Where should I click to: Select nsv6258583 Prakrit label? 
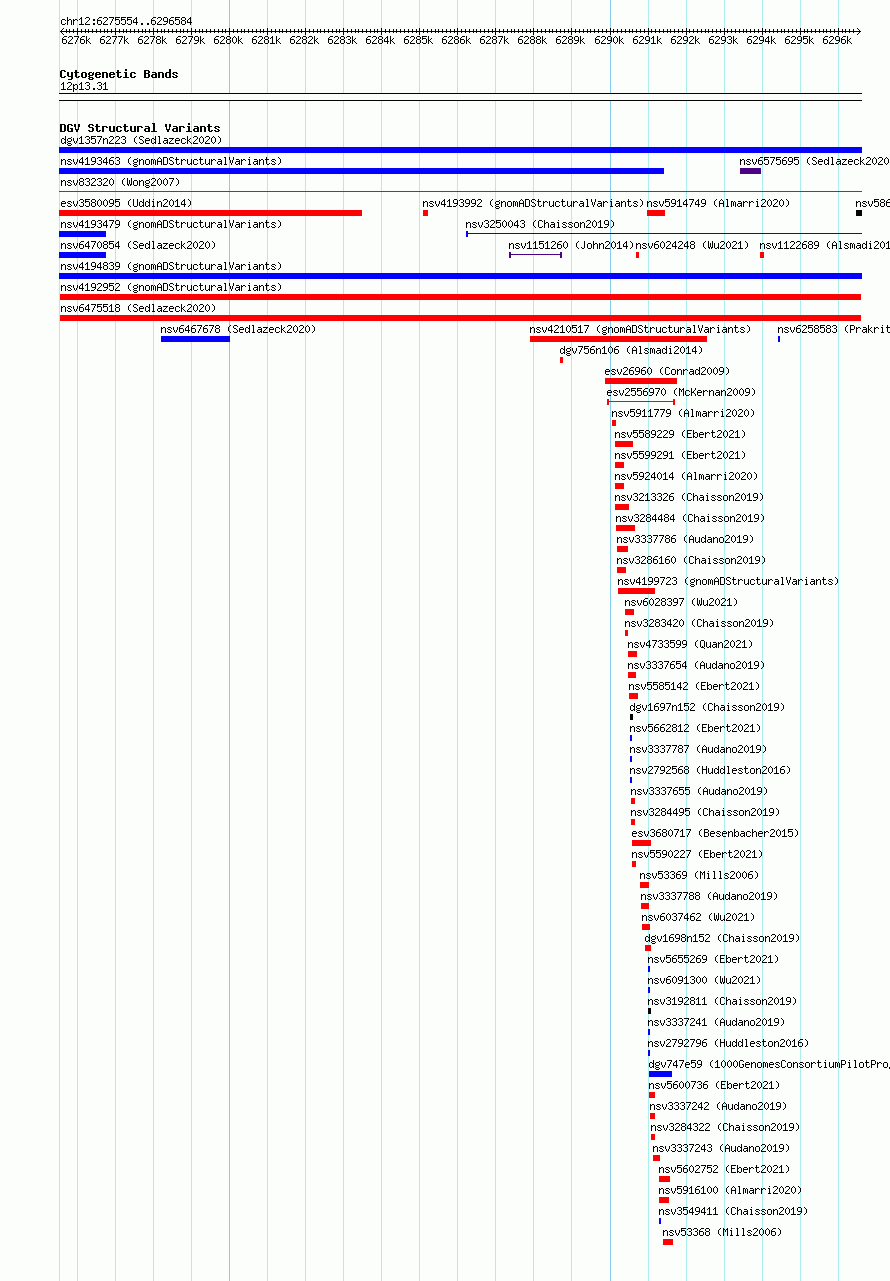[x=833, y=329]
